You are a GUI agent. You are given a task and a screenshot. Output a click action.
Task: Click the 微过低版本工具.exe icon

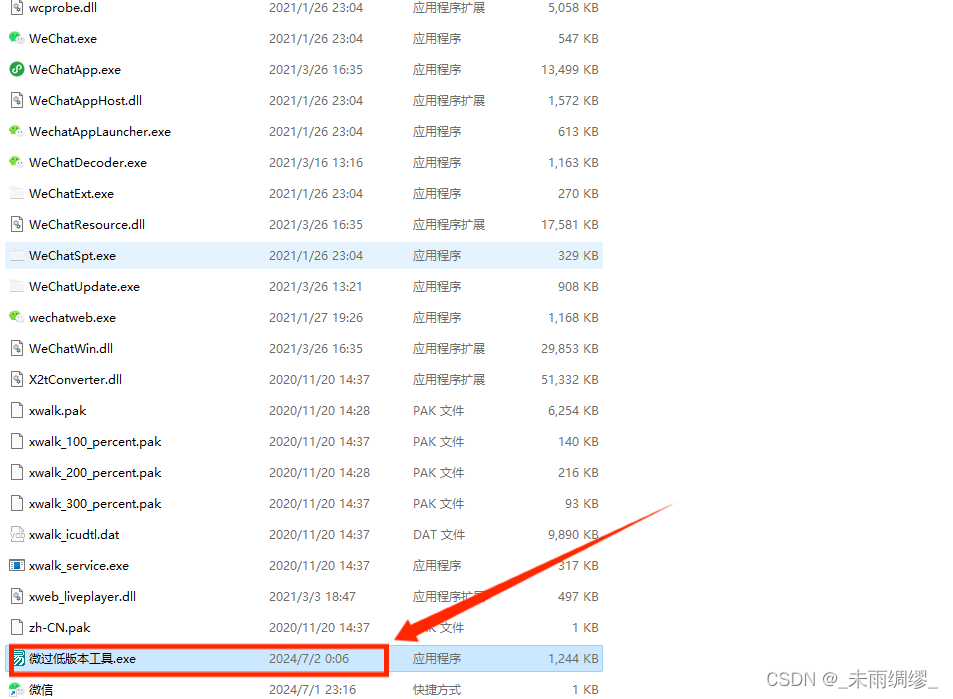[19, 658]
